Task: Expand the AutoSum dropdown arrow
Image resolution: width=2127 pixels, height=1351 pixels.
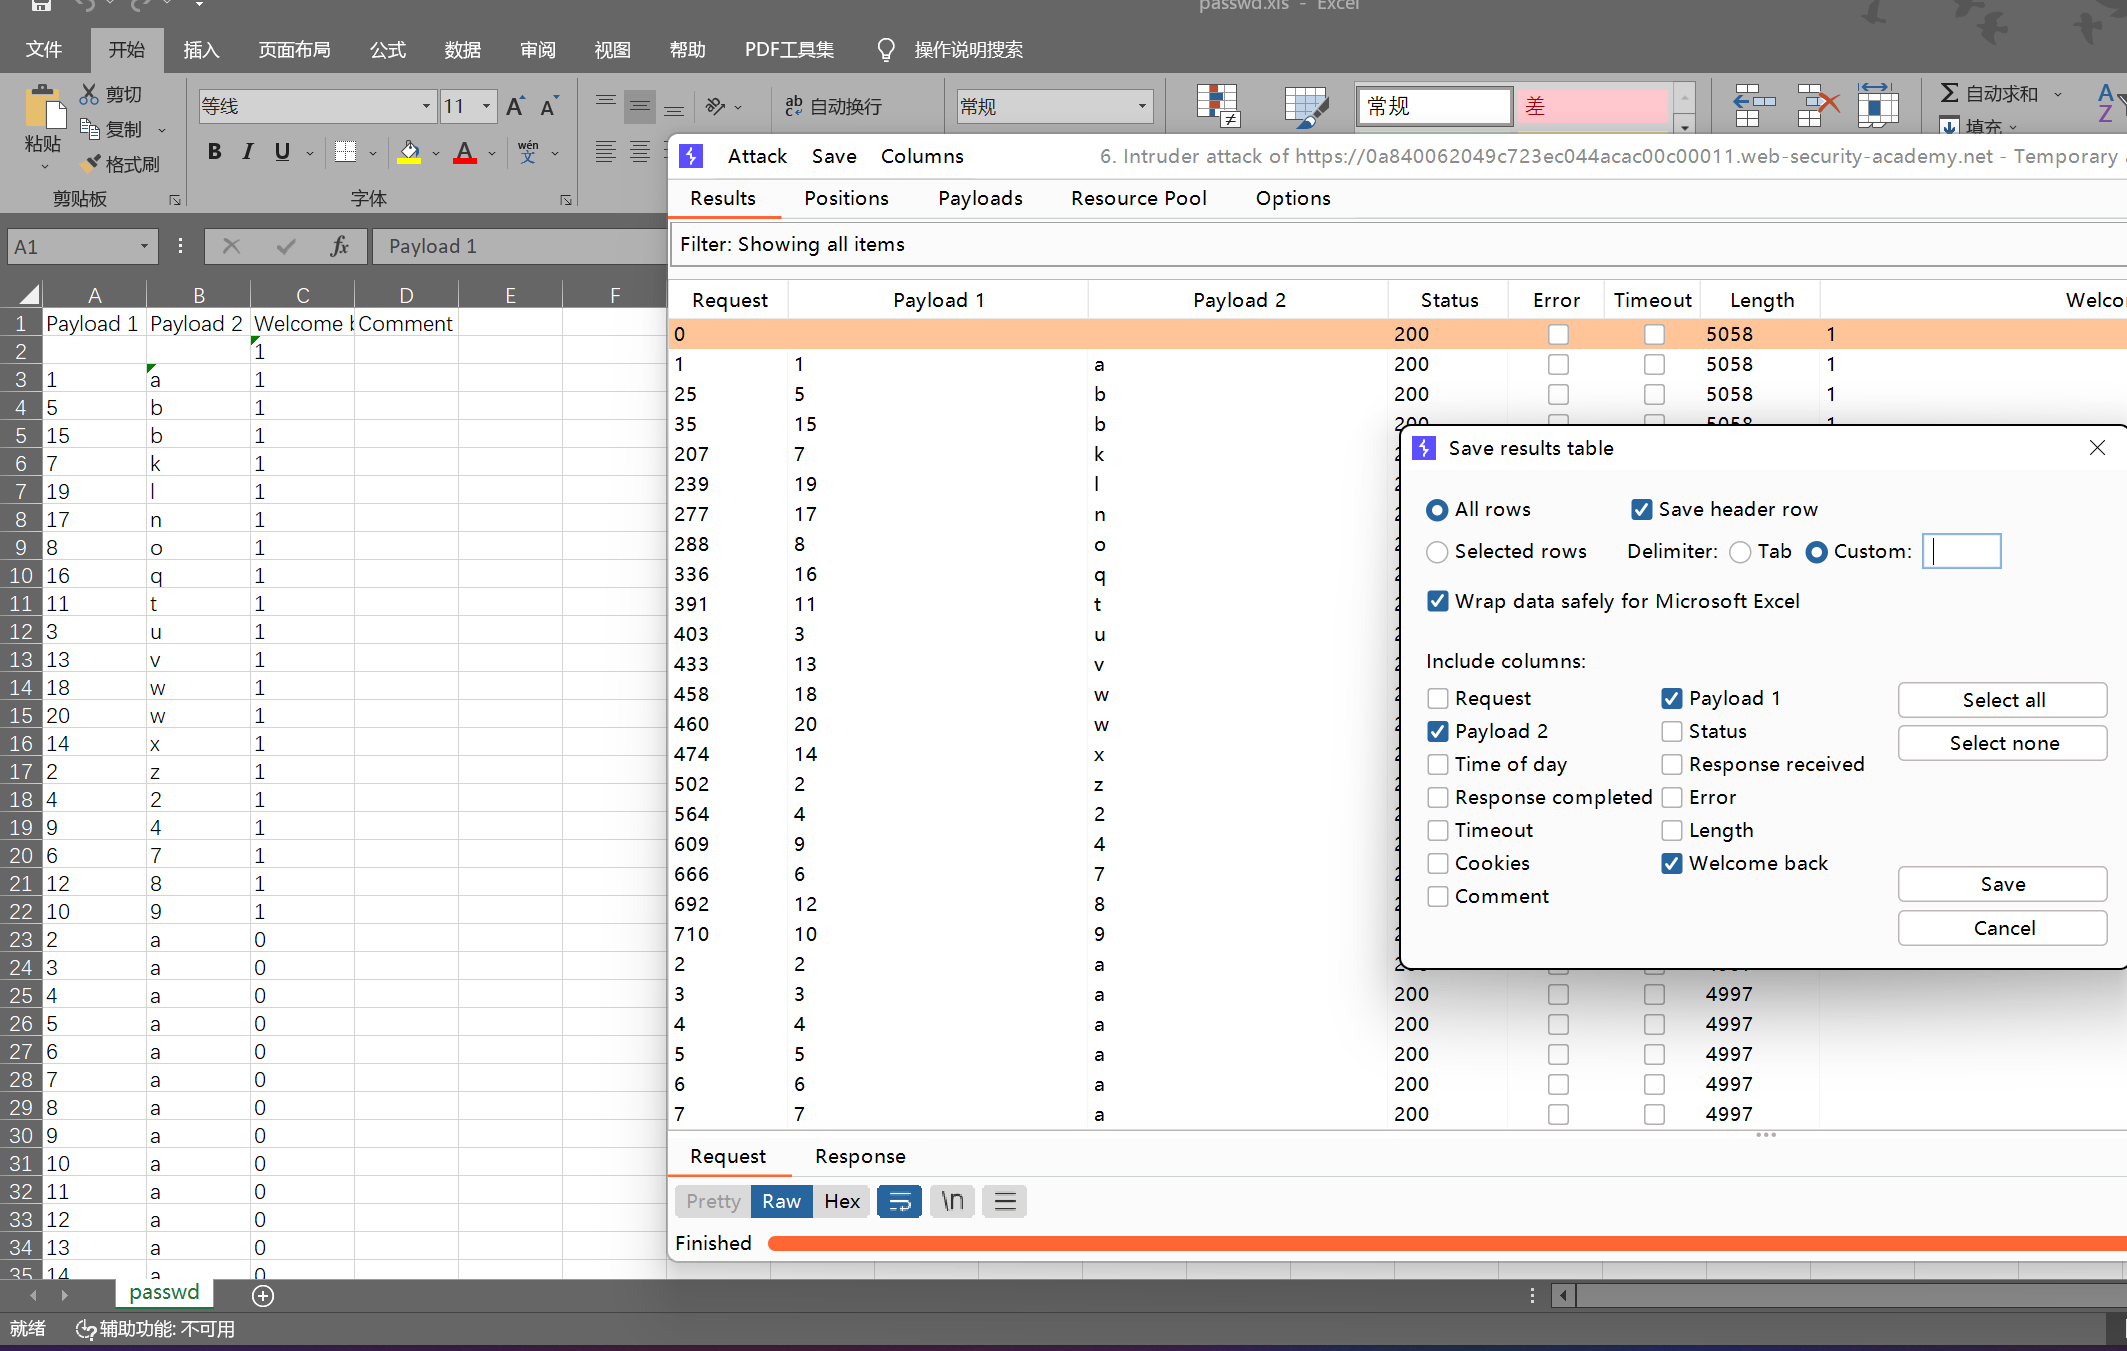Action: [x=2058, y=94]
